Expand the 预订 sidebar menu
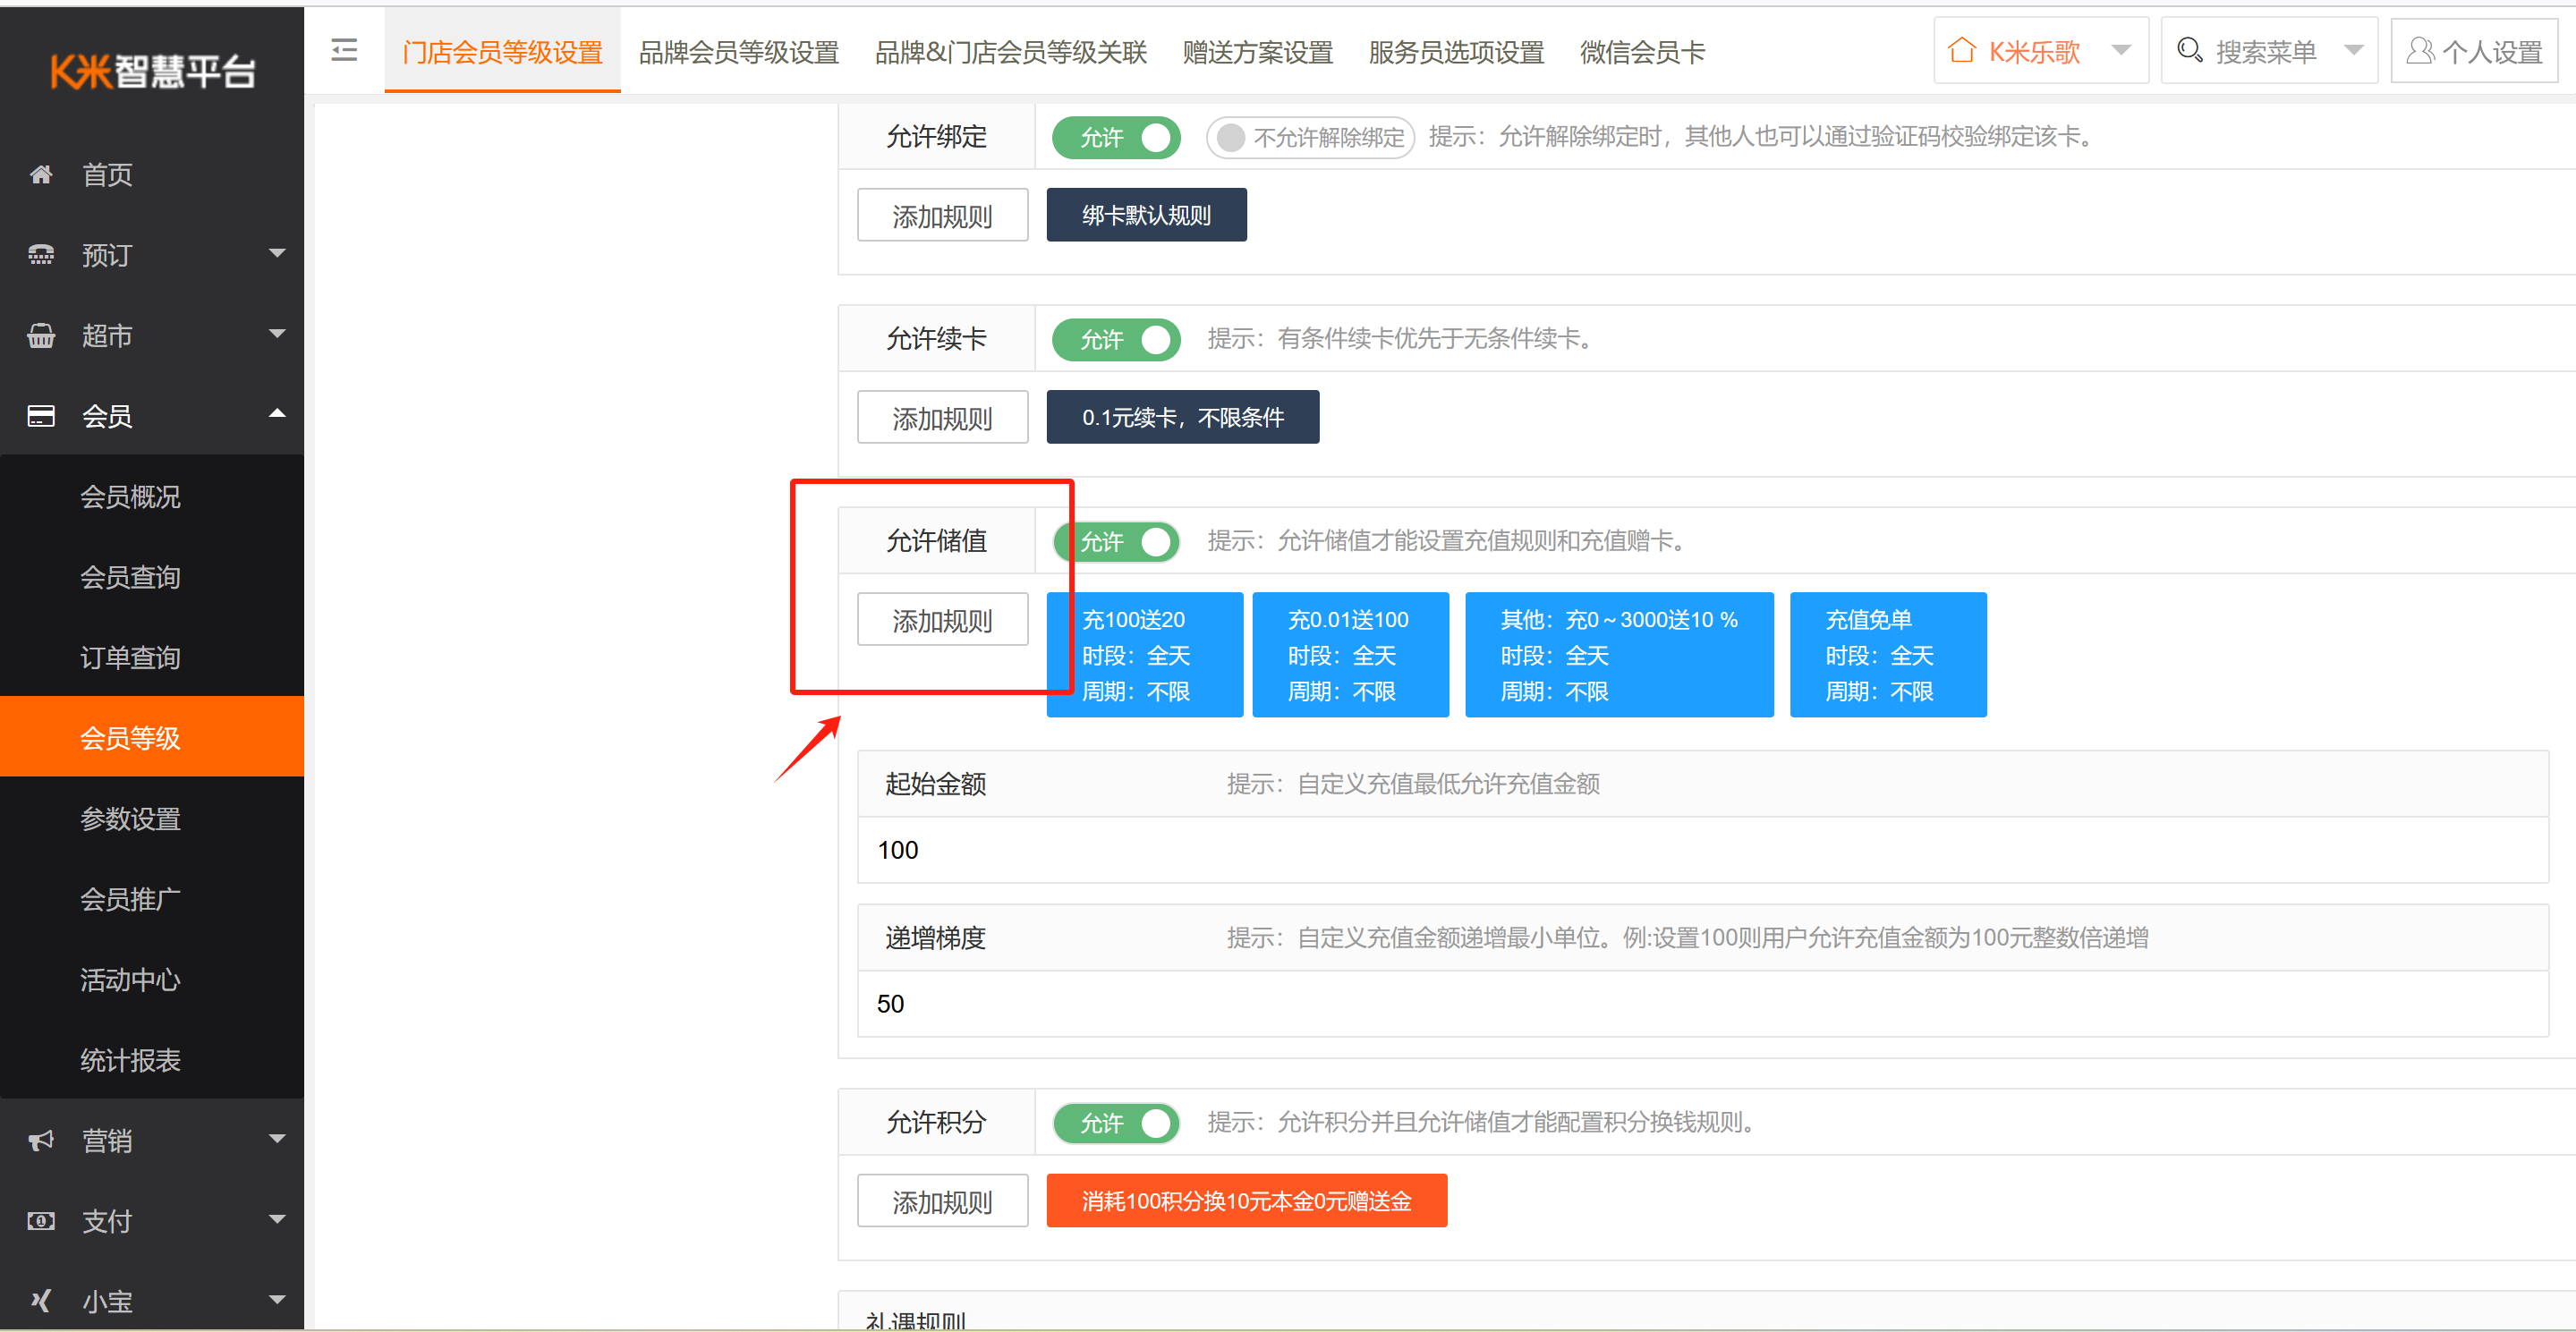Viewport: 2576px width, 1332px height. [x=277, y=254]
